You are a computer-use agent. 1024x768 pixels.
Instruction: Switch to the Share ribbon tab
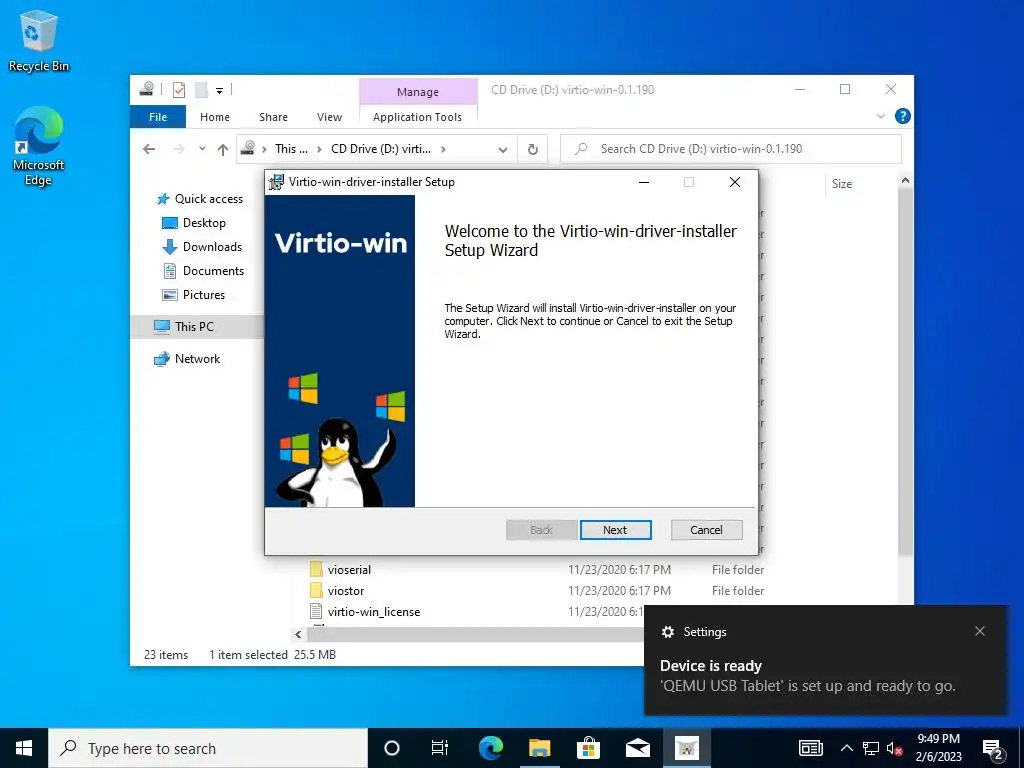[x=273, y=117]
